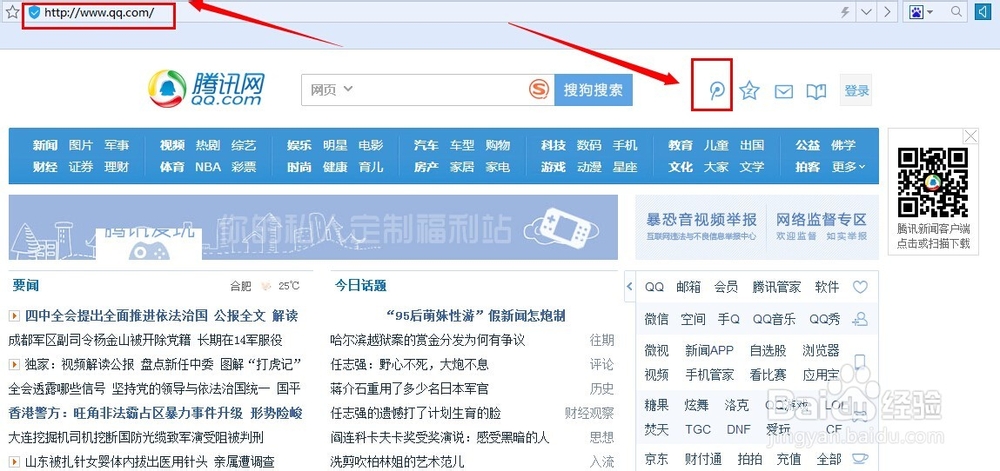Click the blue security shield icon
Viewport: 1000px width, 471px height.
tap(34, 12)
